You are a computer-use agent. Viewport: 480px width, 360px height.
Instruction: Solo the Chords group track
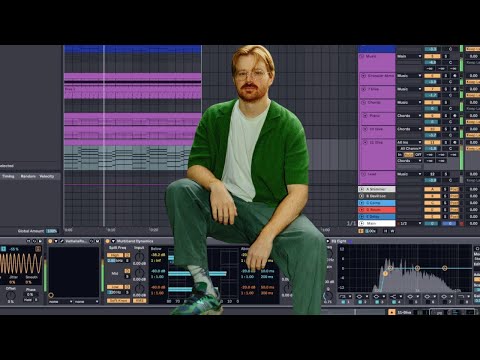coord(446,103)
